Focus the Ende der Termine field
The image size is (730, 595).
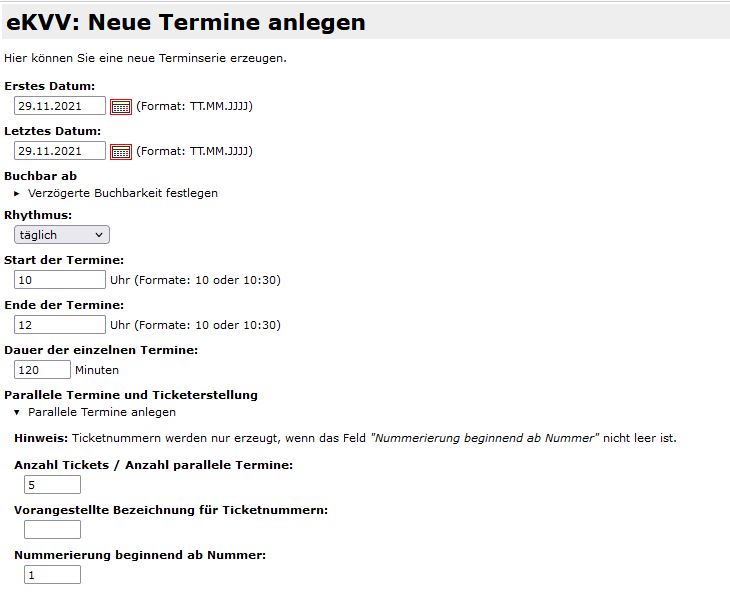[x=60, y=325]
